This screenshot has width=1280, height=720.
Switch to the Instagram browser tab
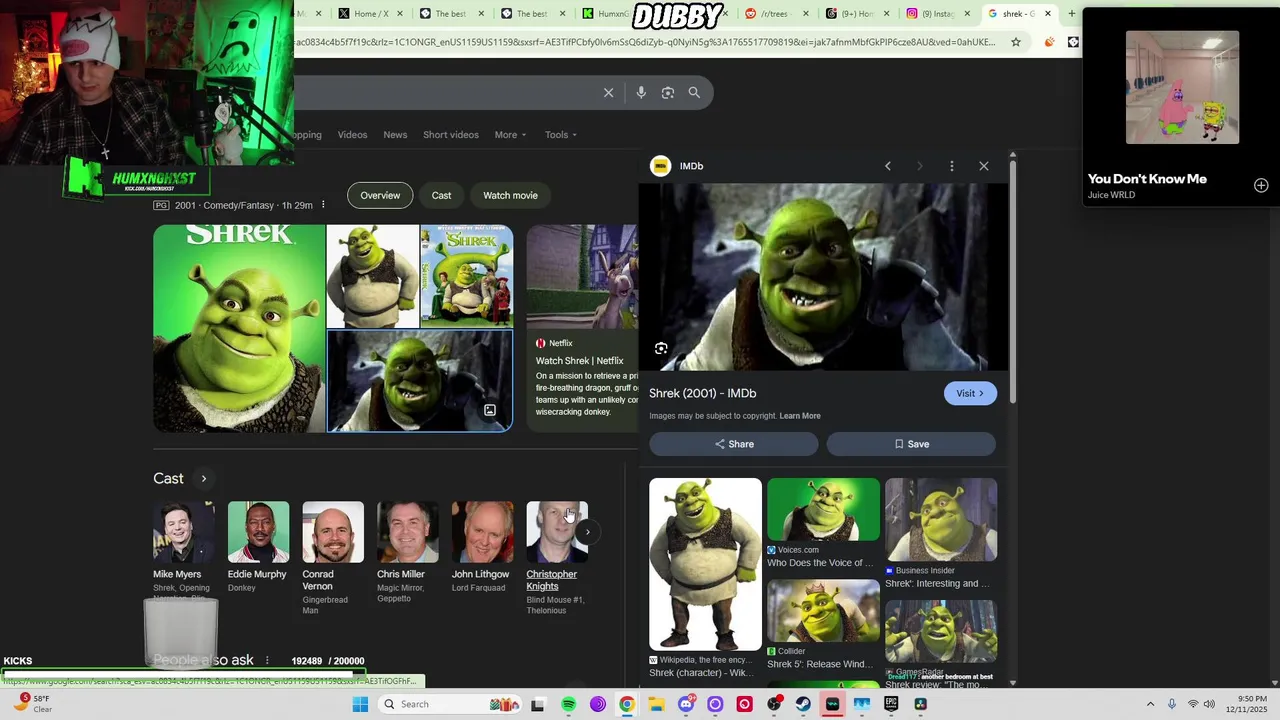point(938,14)
